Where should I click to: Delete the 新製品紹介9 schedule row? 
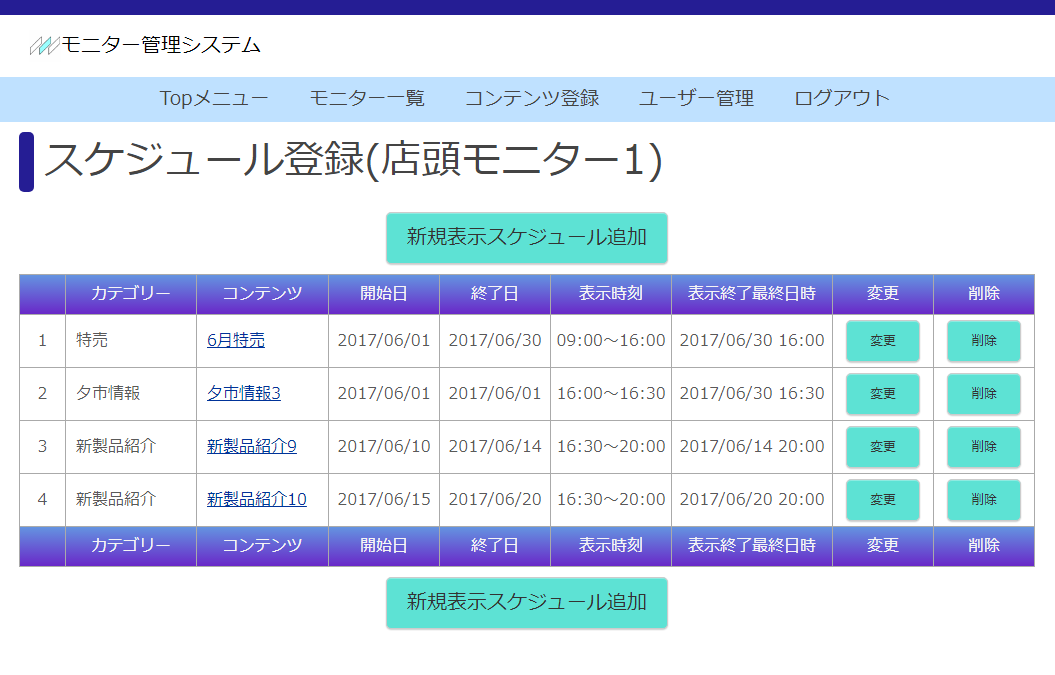point(983,447)
